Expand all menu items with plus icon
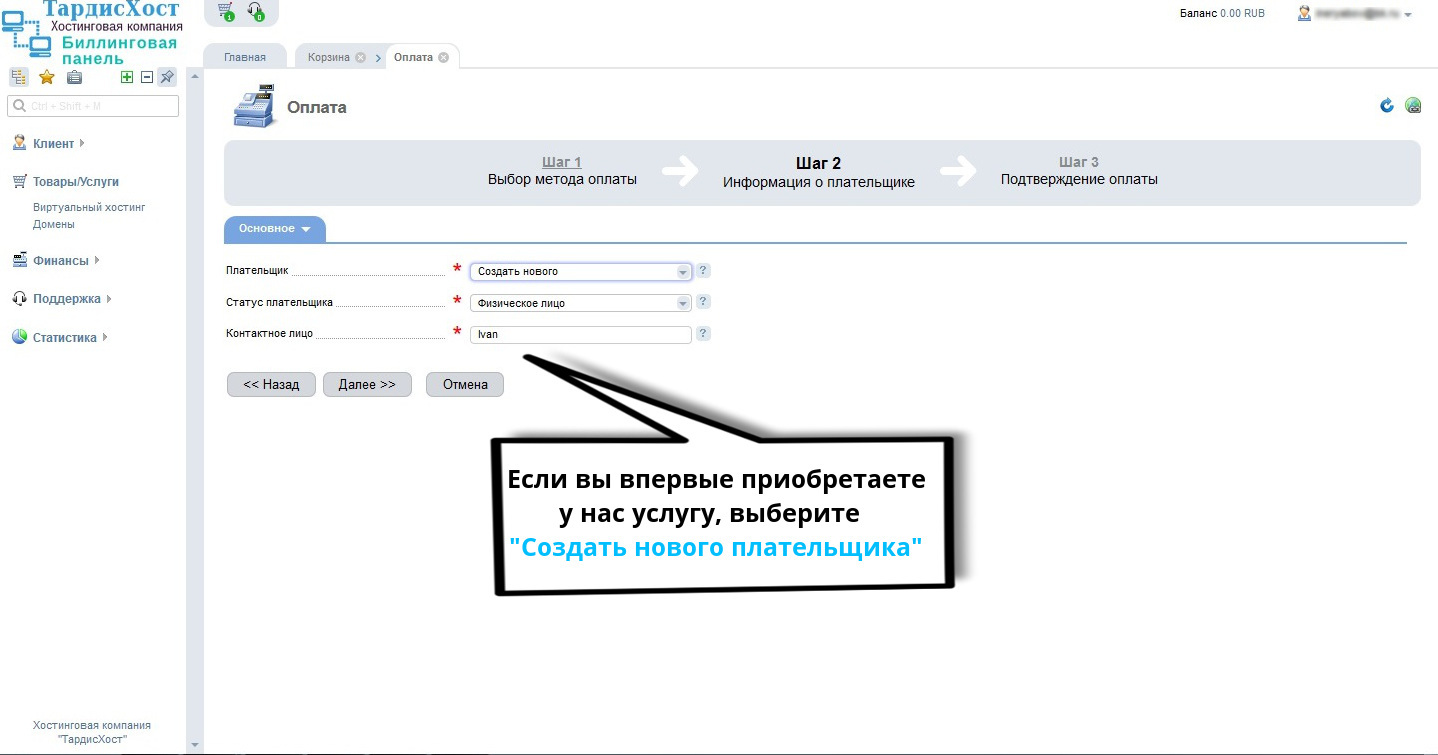 point(127,77)
